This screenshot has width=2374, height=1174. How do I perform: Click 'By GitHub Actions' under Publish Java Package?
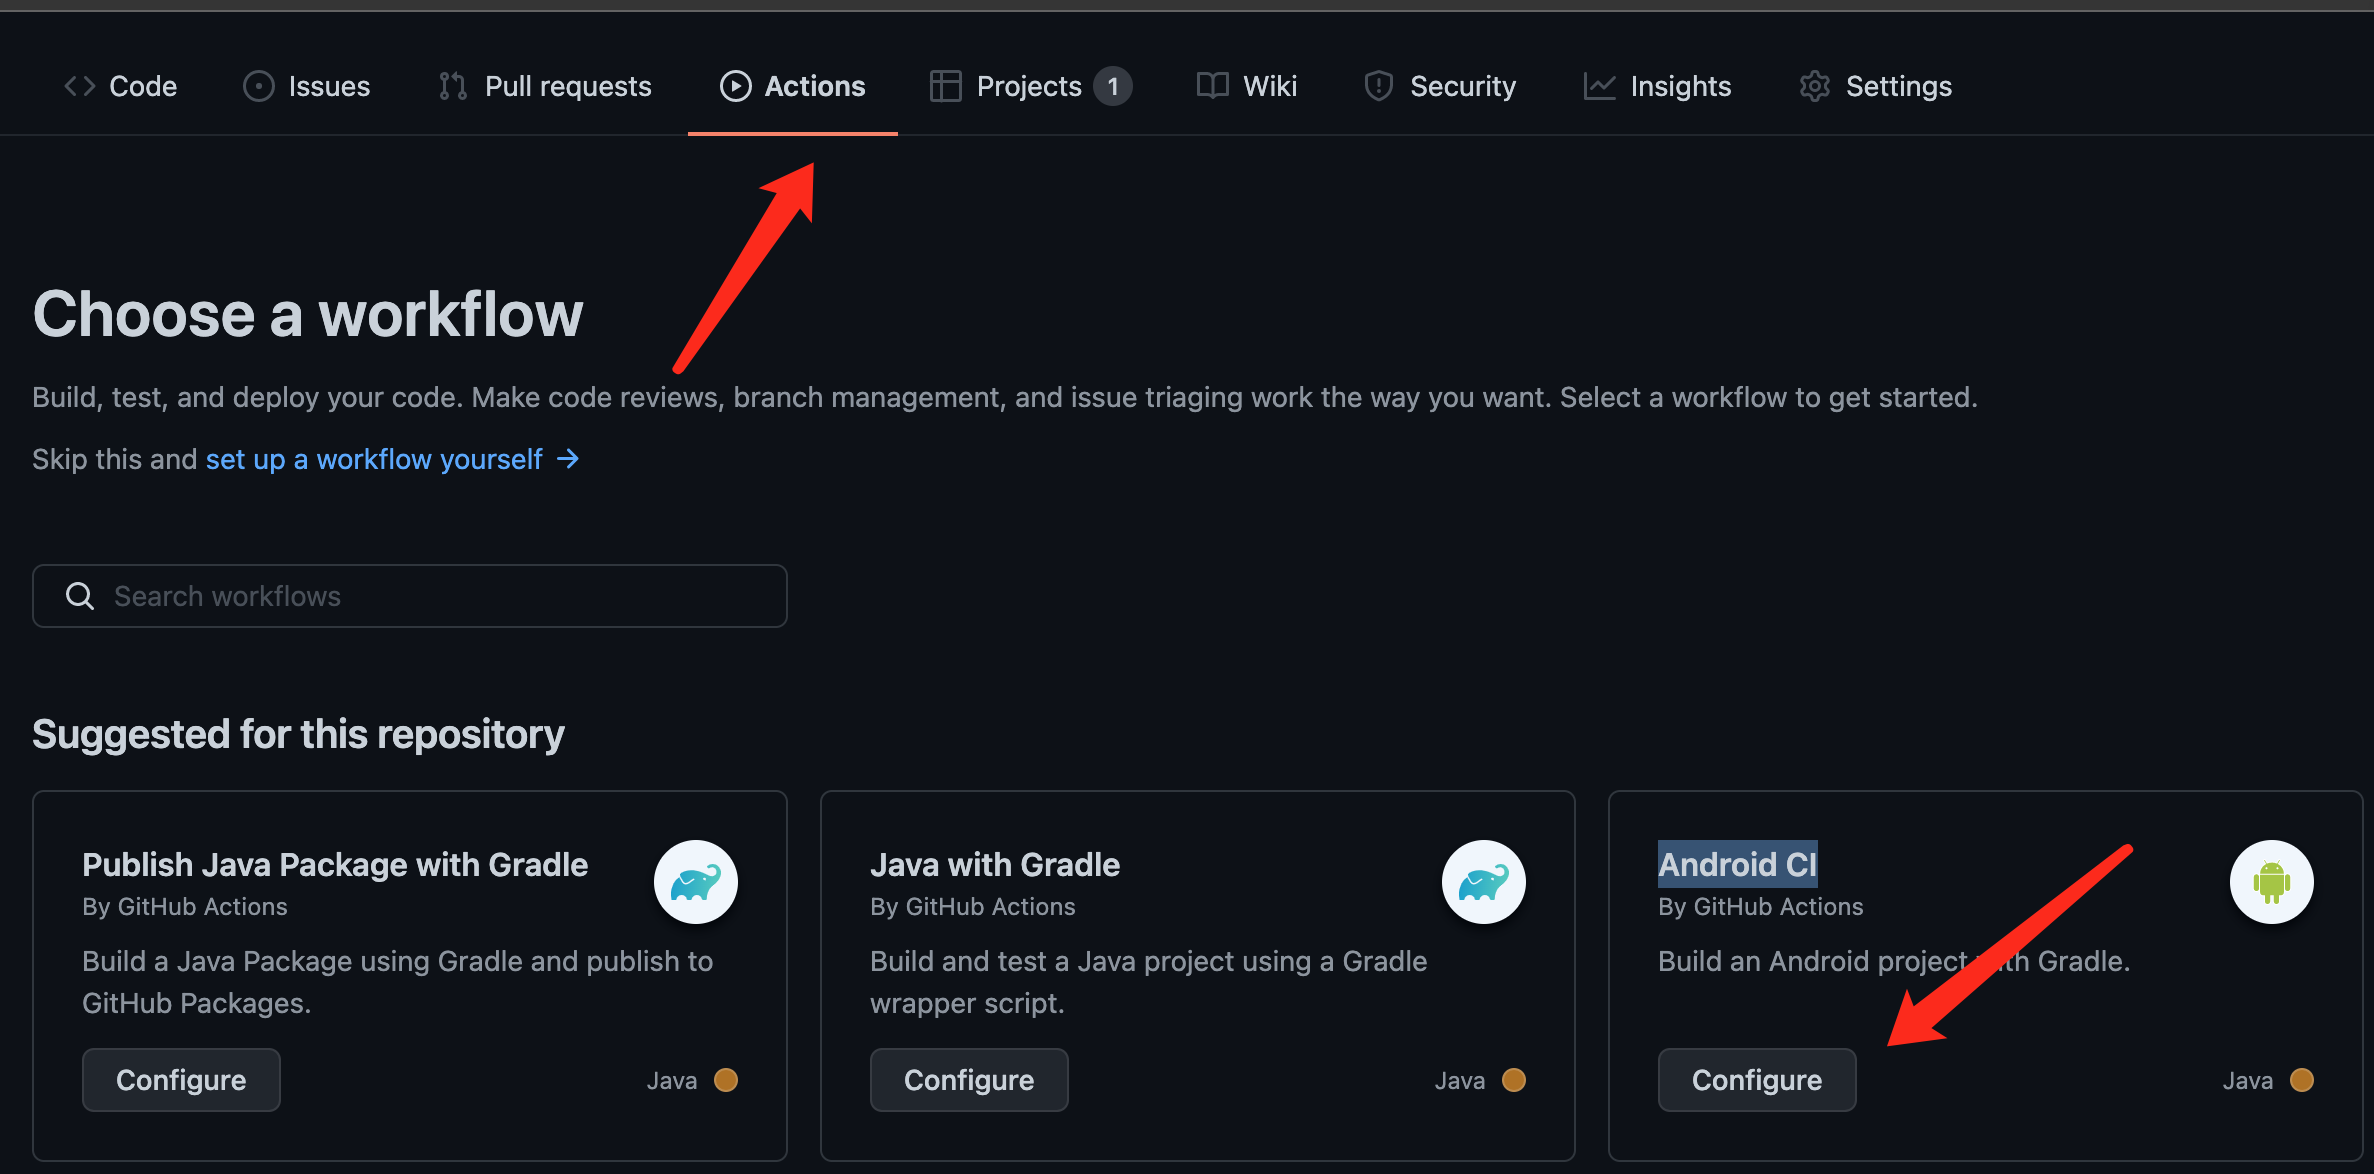185,907
